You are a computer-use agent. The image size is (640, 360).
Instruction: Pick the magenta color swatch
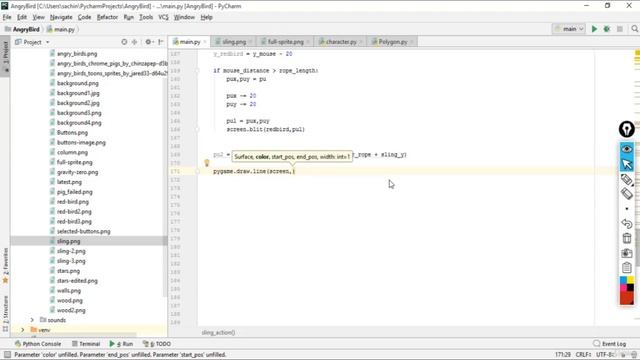pos(623,287)
